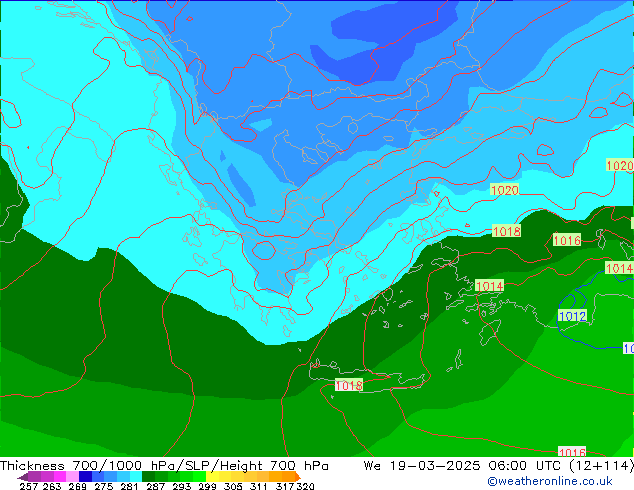Click the 1018 label over Crete
The height and width of the screenshot is (490, 634).
[349, 385]
